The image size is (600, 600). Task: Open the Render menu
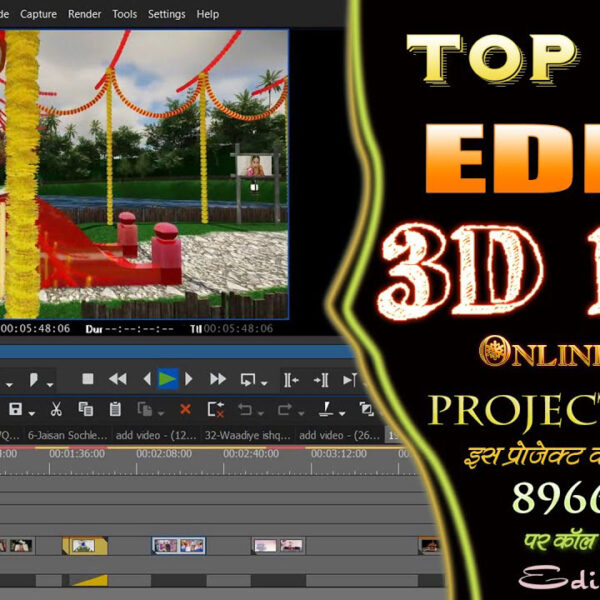[x=85, y=14]
